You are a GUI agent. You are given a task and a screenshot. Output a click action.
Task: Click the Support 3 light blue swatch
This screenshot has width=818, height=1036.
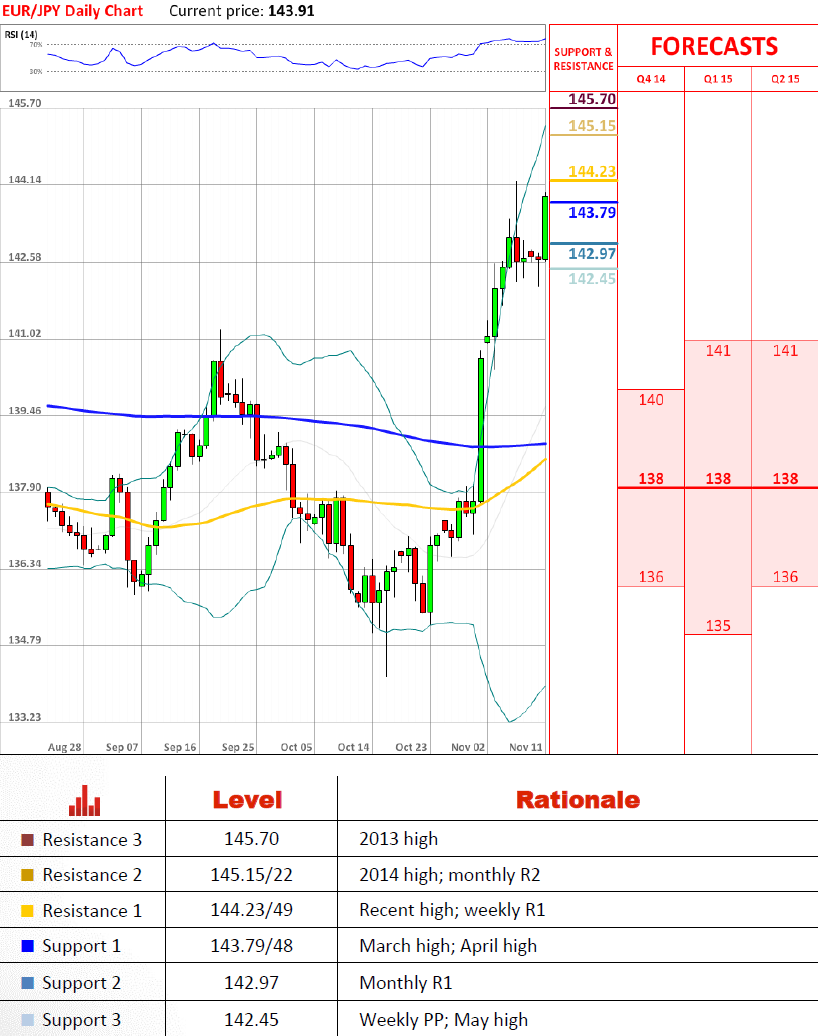tap(27, 1019)
